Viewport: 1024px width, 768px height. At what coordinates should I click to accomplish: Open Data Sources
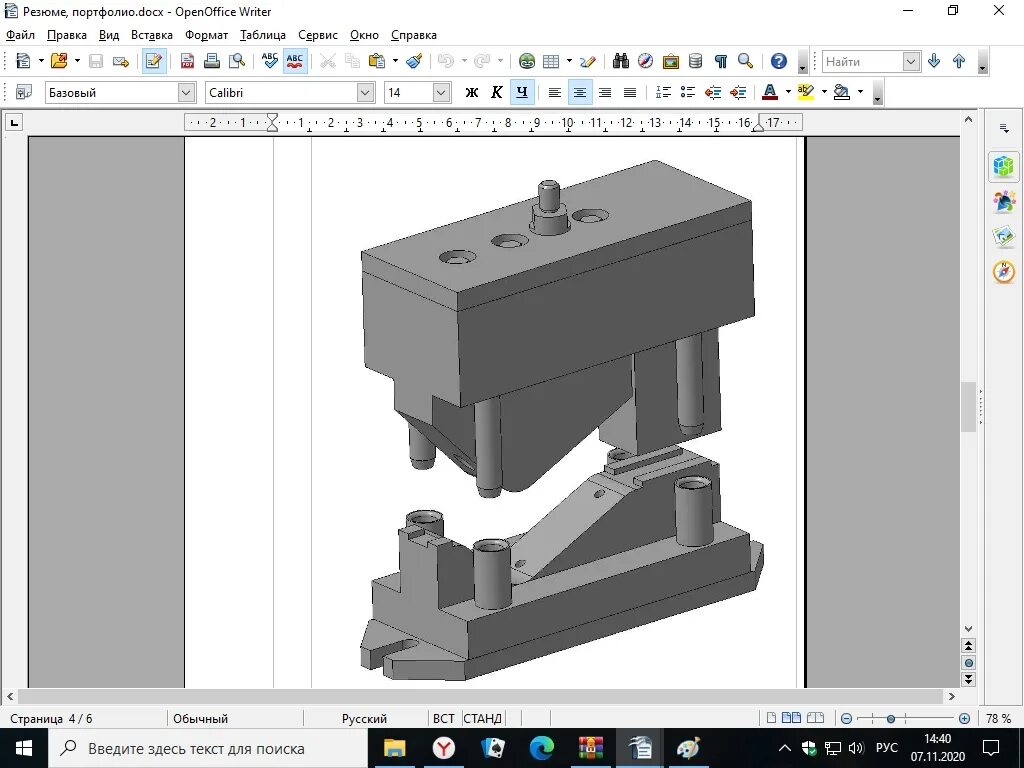(696, 61)
